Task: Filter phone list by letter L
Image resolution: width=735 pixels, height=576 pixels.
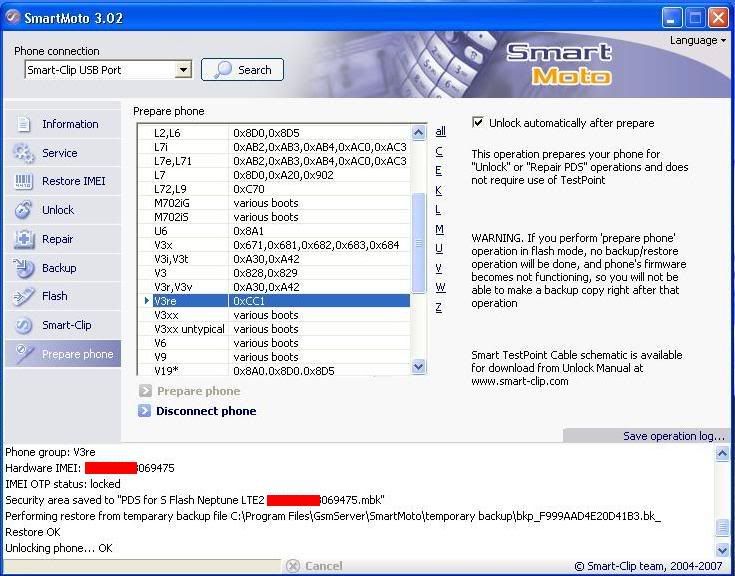Action: point(438,209)
